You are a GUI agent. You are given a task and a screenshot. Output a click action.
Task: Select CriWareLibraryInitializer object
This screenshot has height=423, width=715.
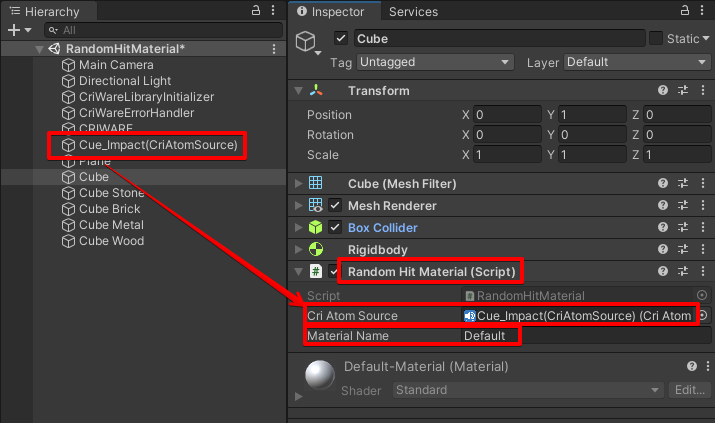(x=146, y=97)
